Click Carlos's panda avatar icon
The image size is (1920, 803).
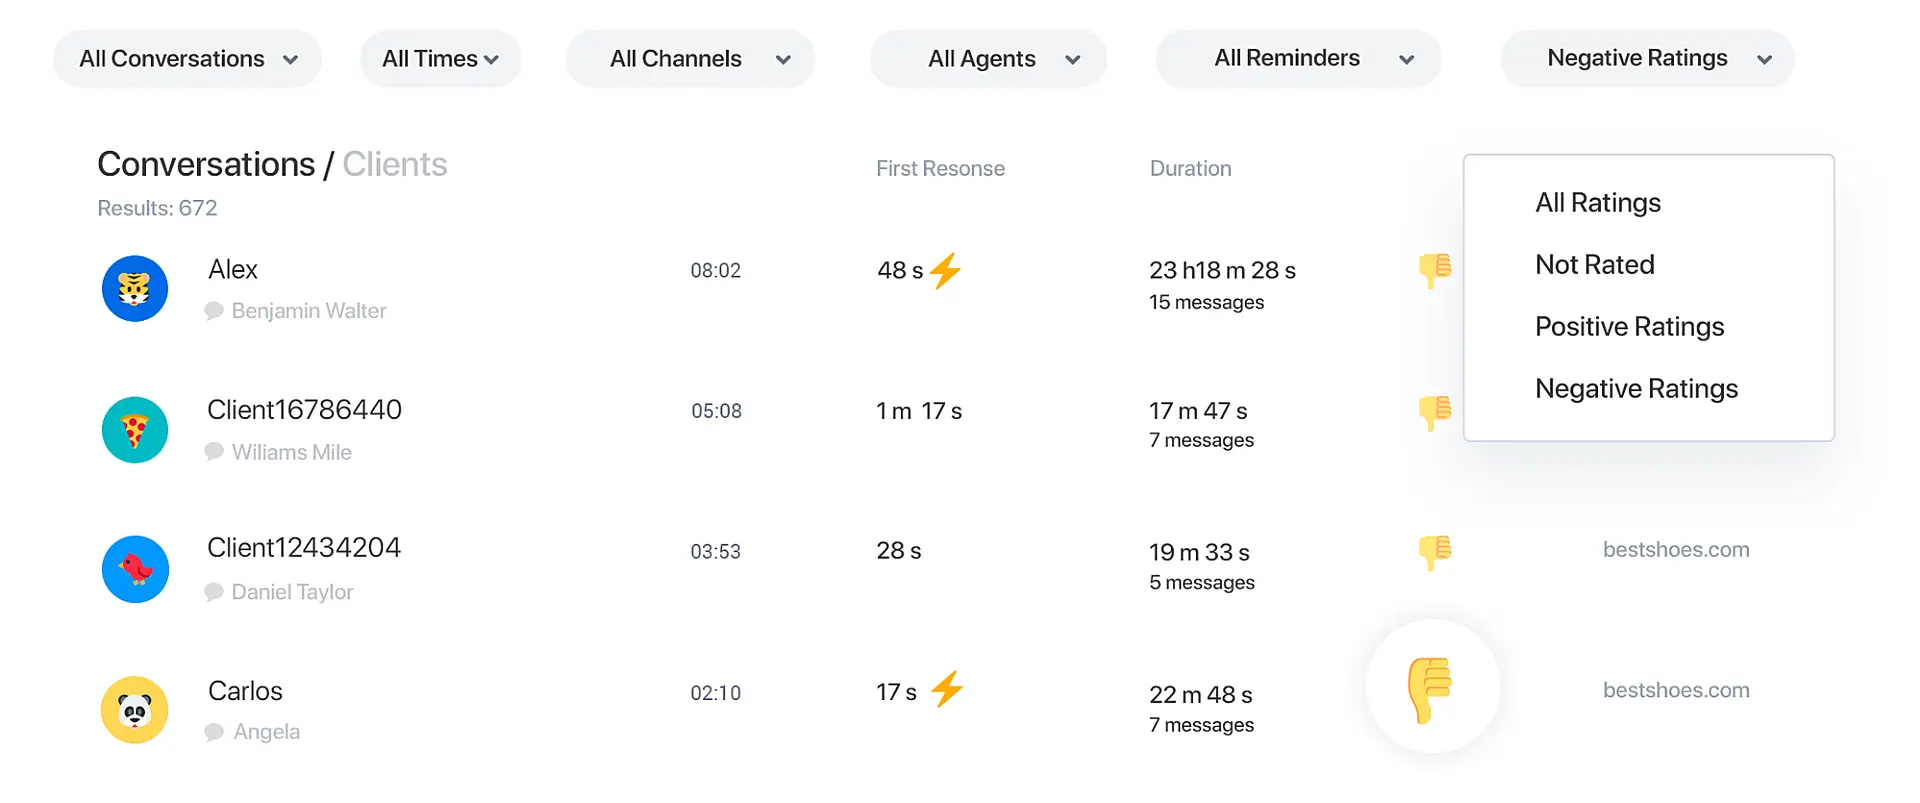click(135, 710)
